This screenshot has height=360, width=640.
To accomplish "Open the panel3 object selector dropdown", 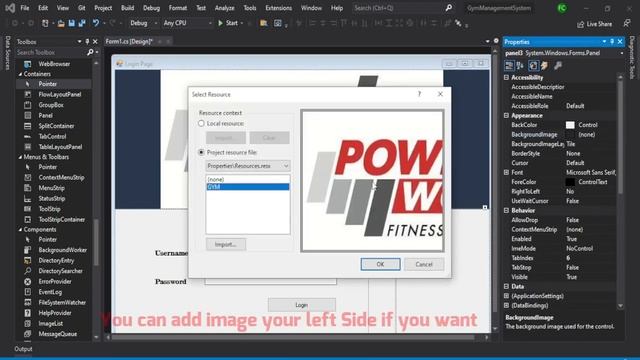I will pos(622,53).
